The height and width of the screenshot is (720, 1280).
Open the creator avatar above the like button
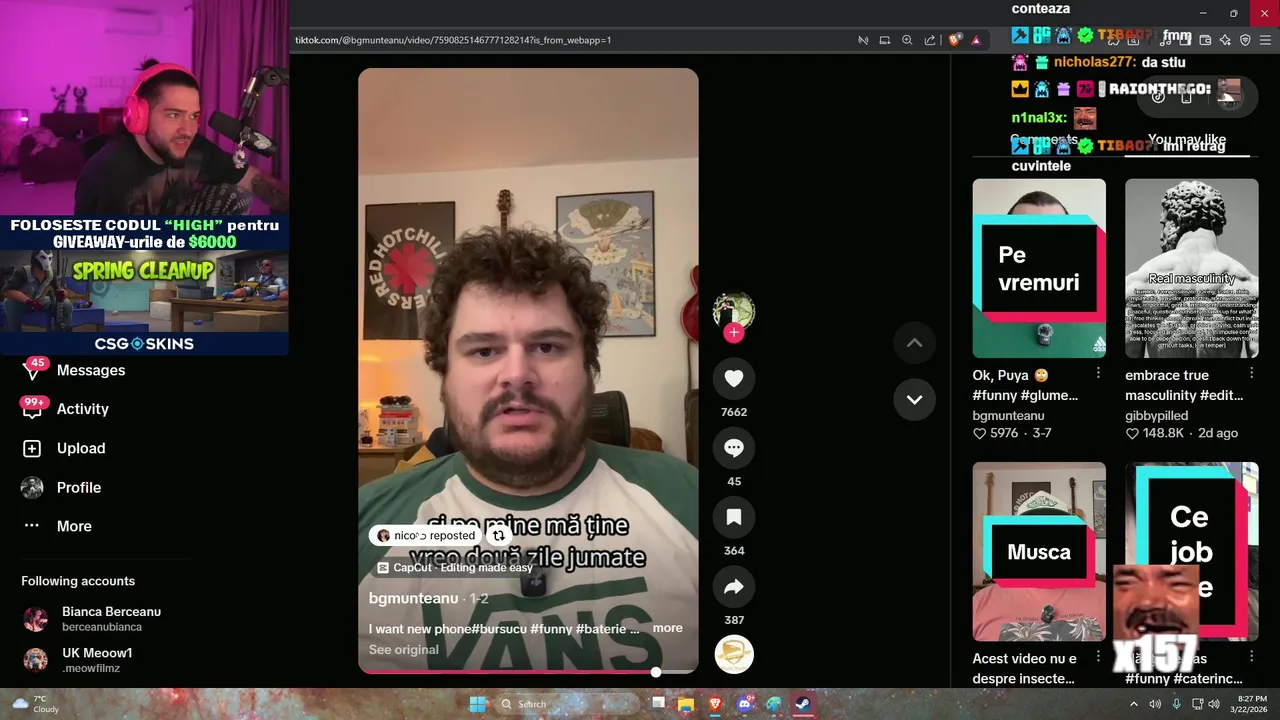click(x=733, y=311)
